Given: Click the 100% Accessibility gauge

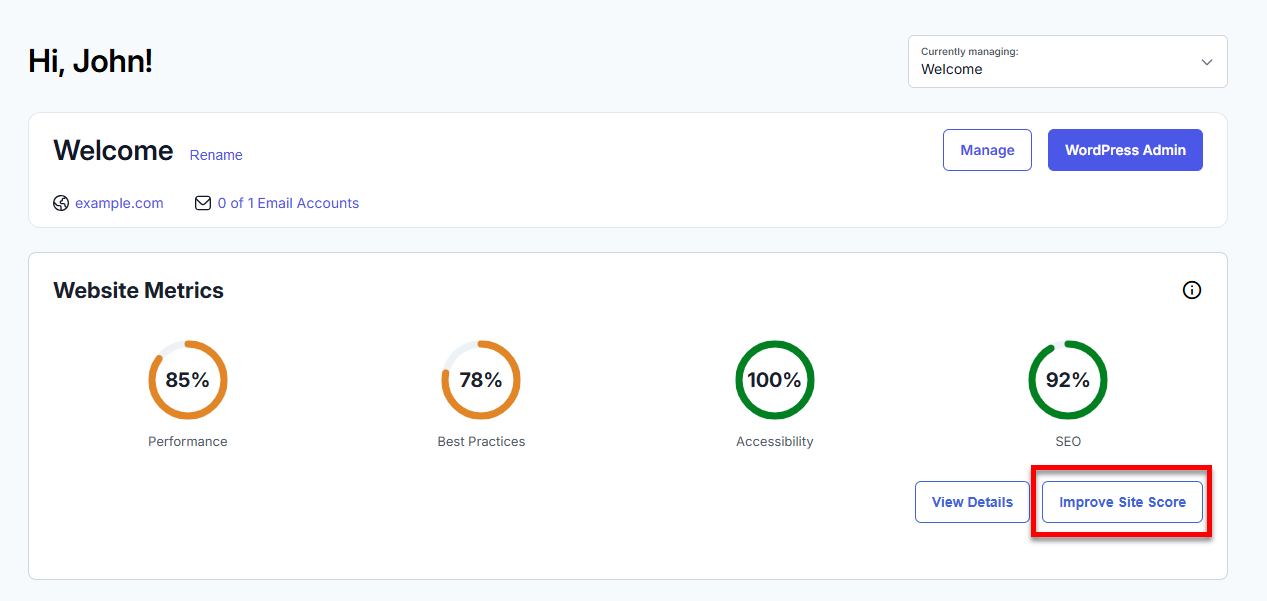Looking at the screenshot, I should coord(775,380).
